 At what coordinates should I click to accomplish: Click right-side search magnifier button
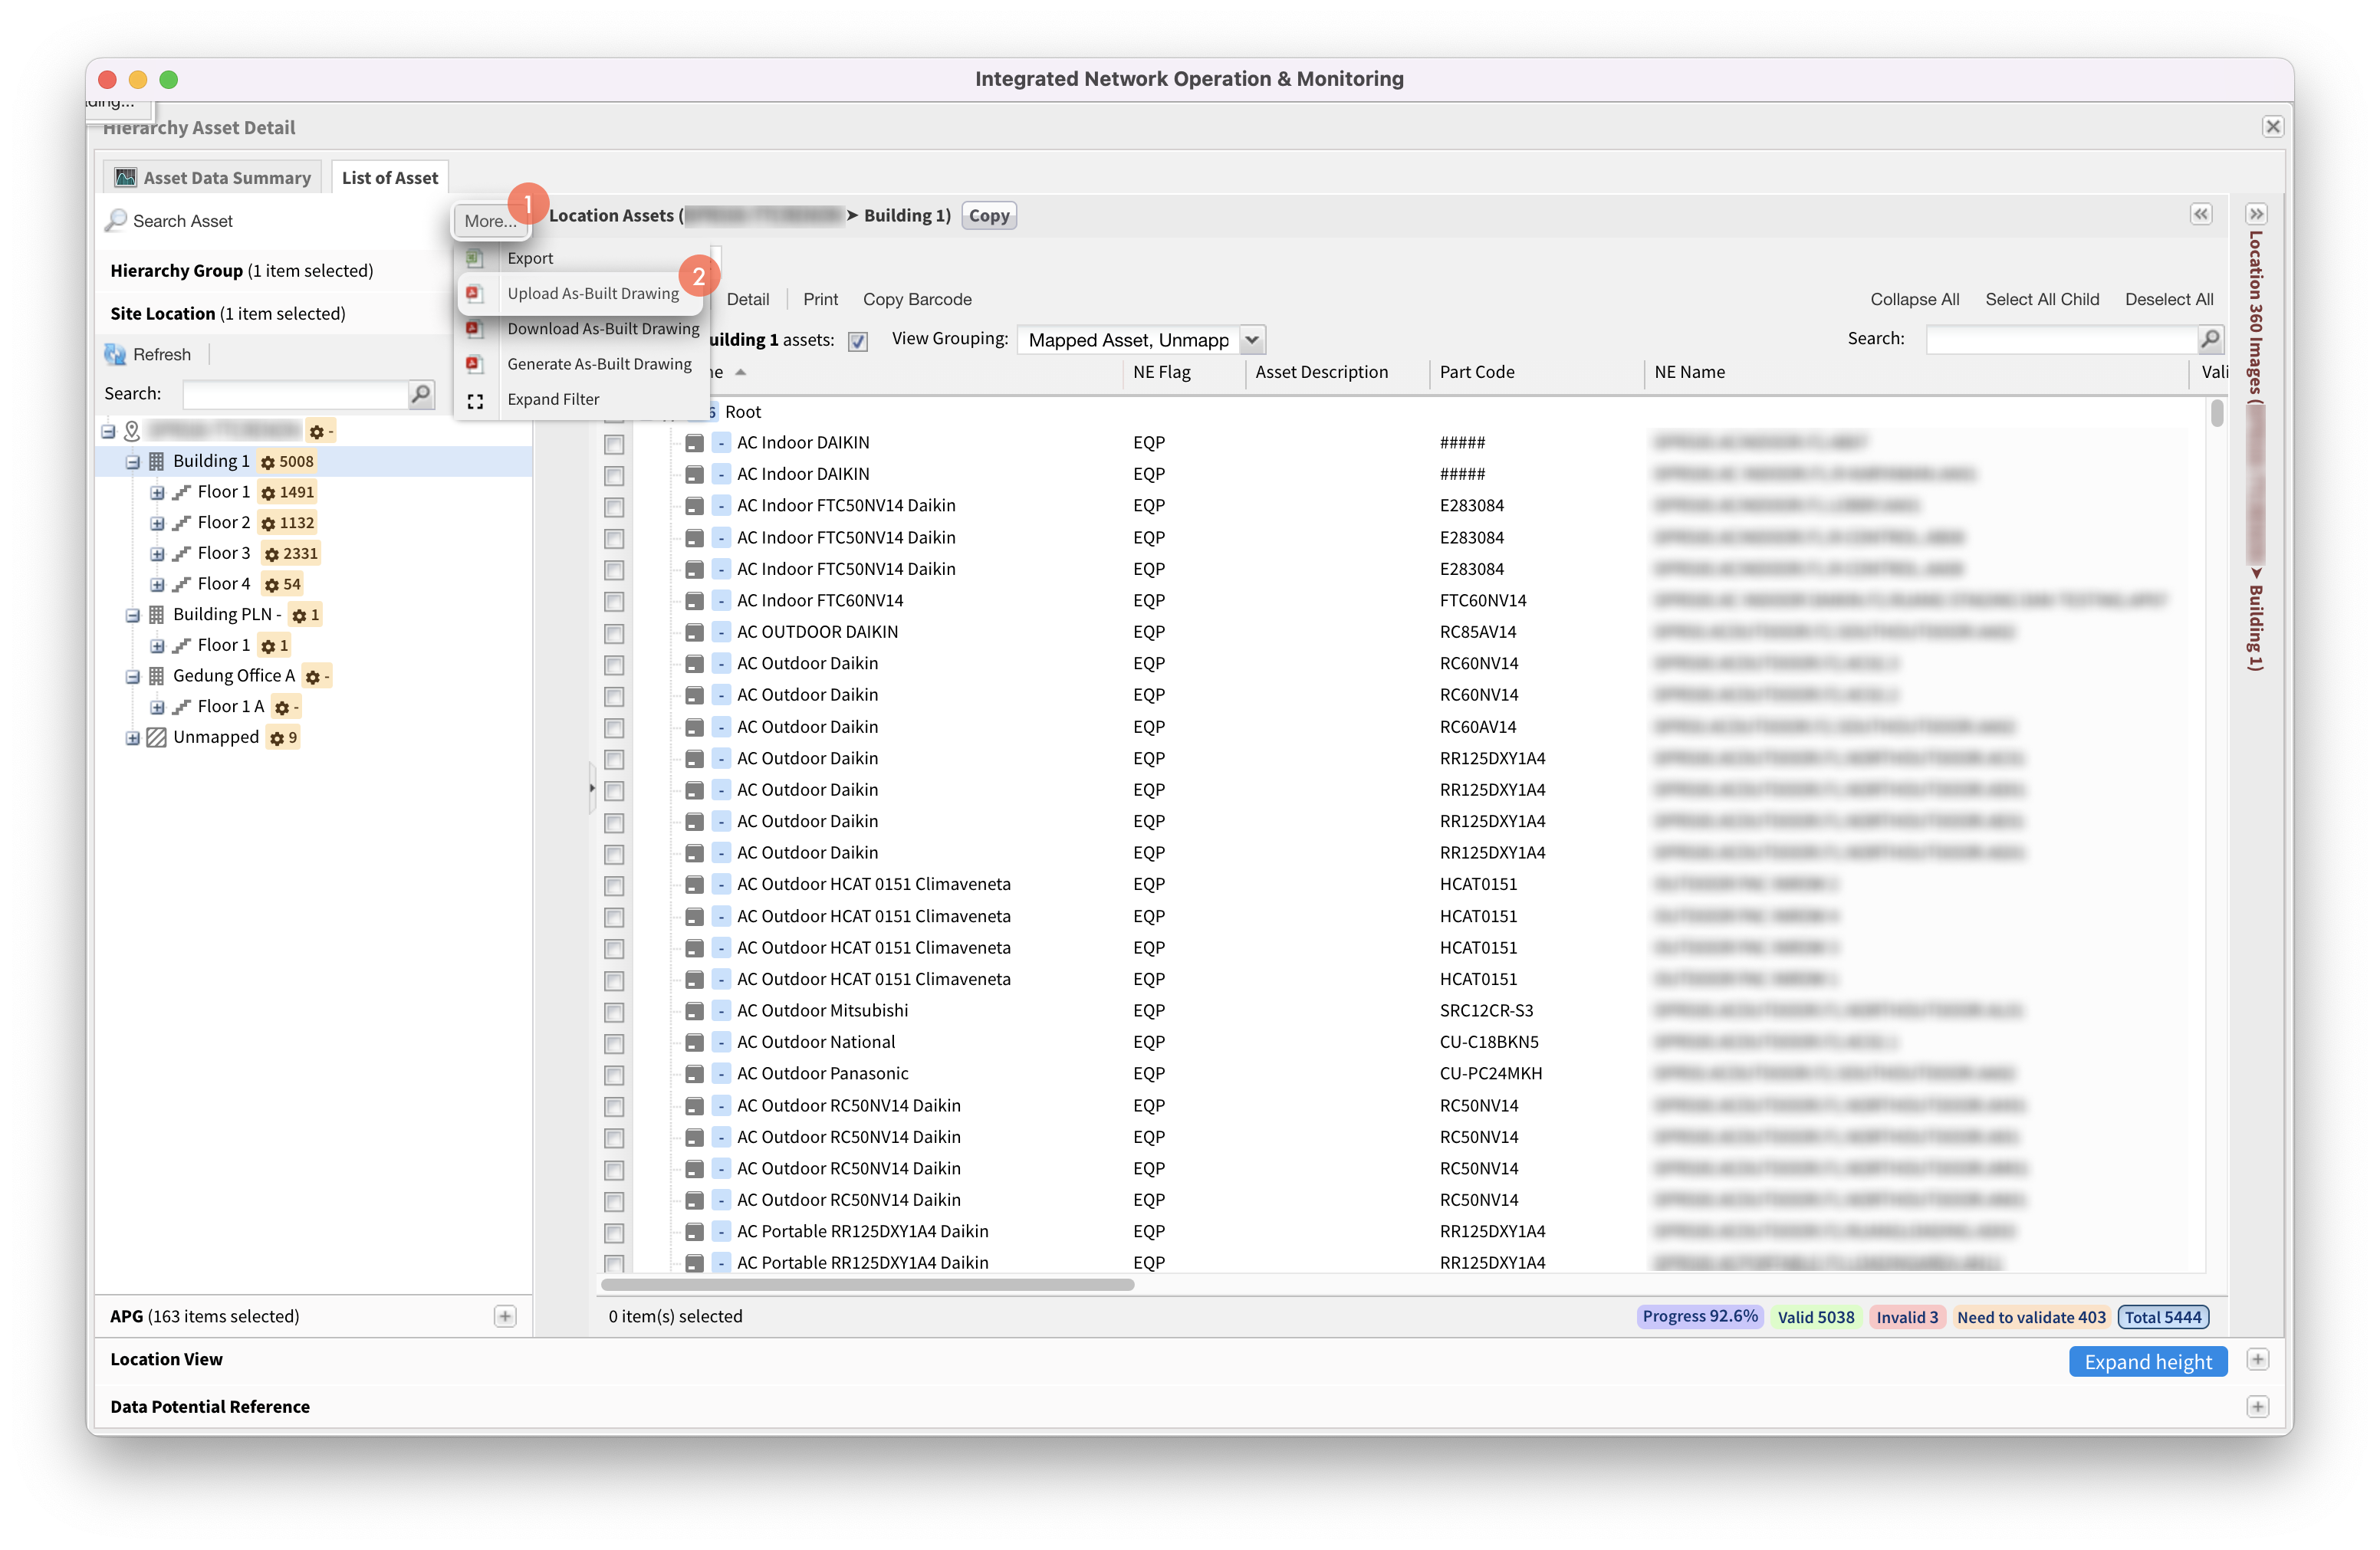2210,340
